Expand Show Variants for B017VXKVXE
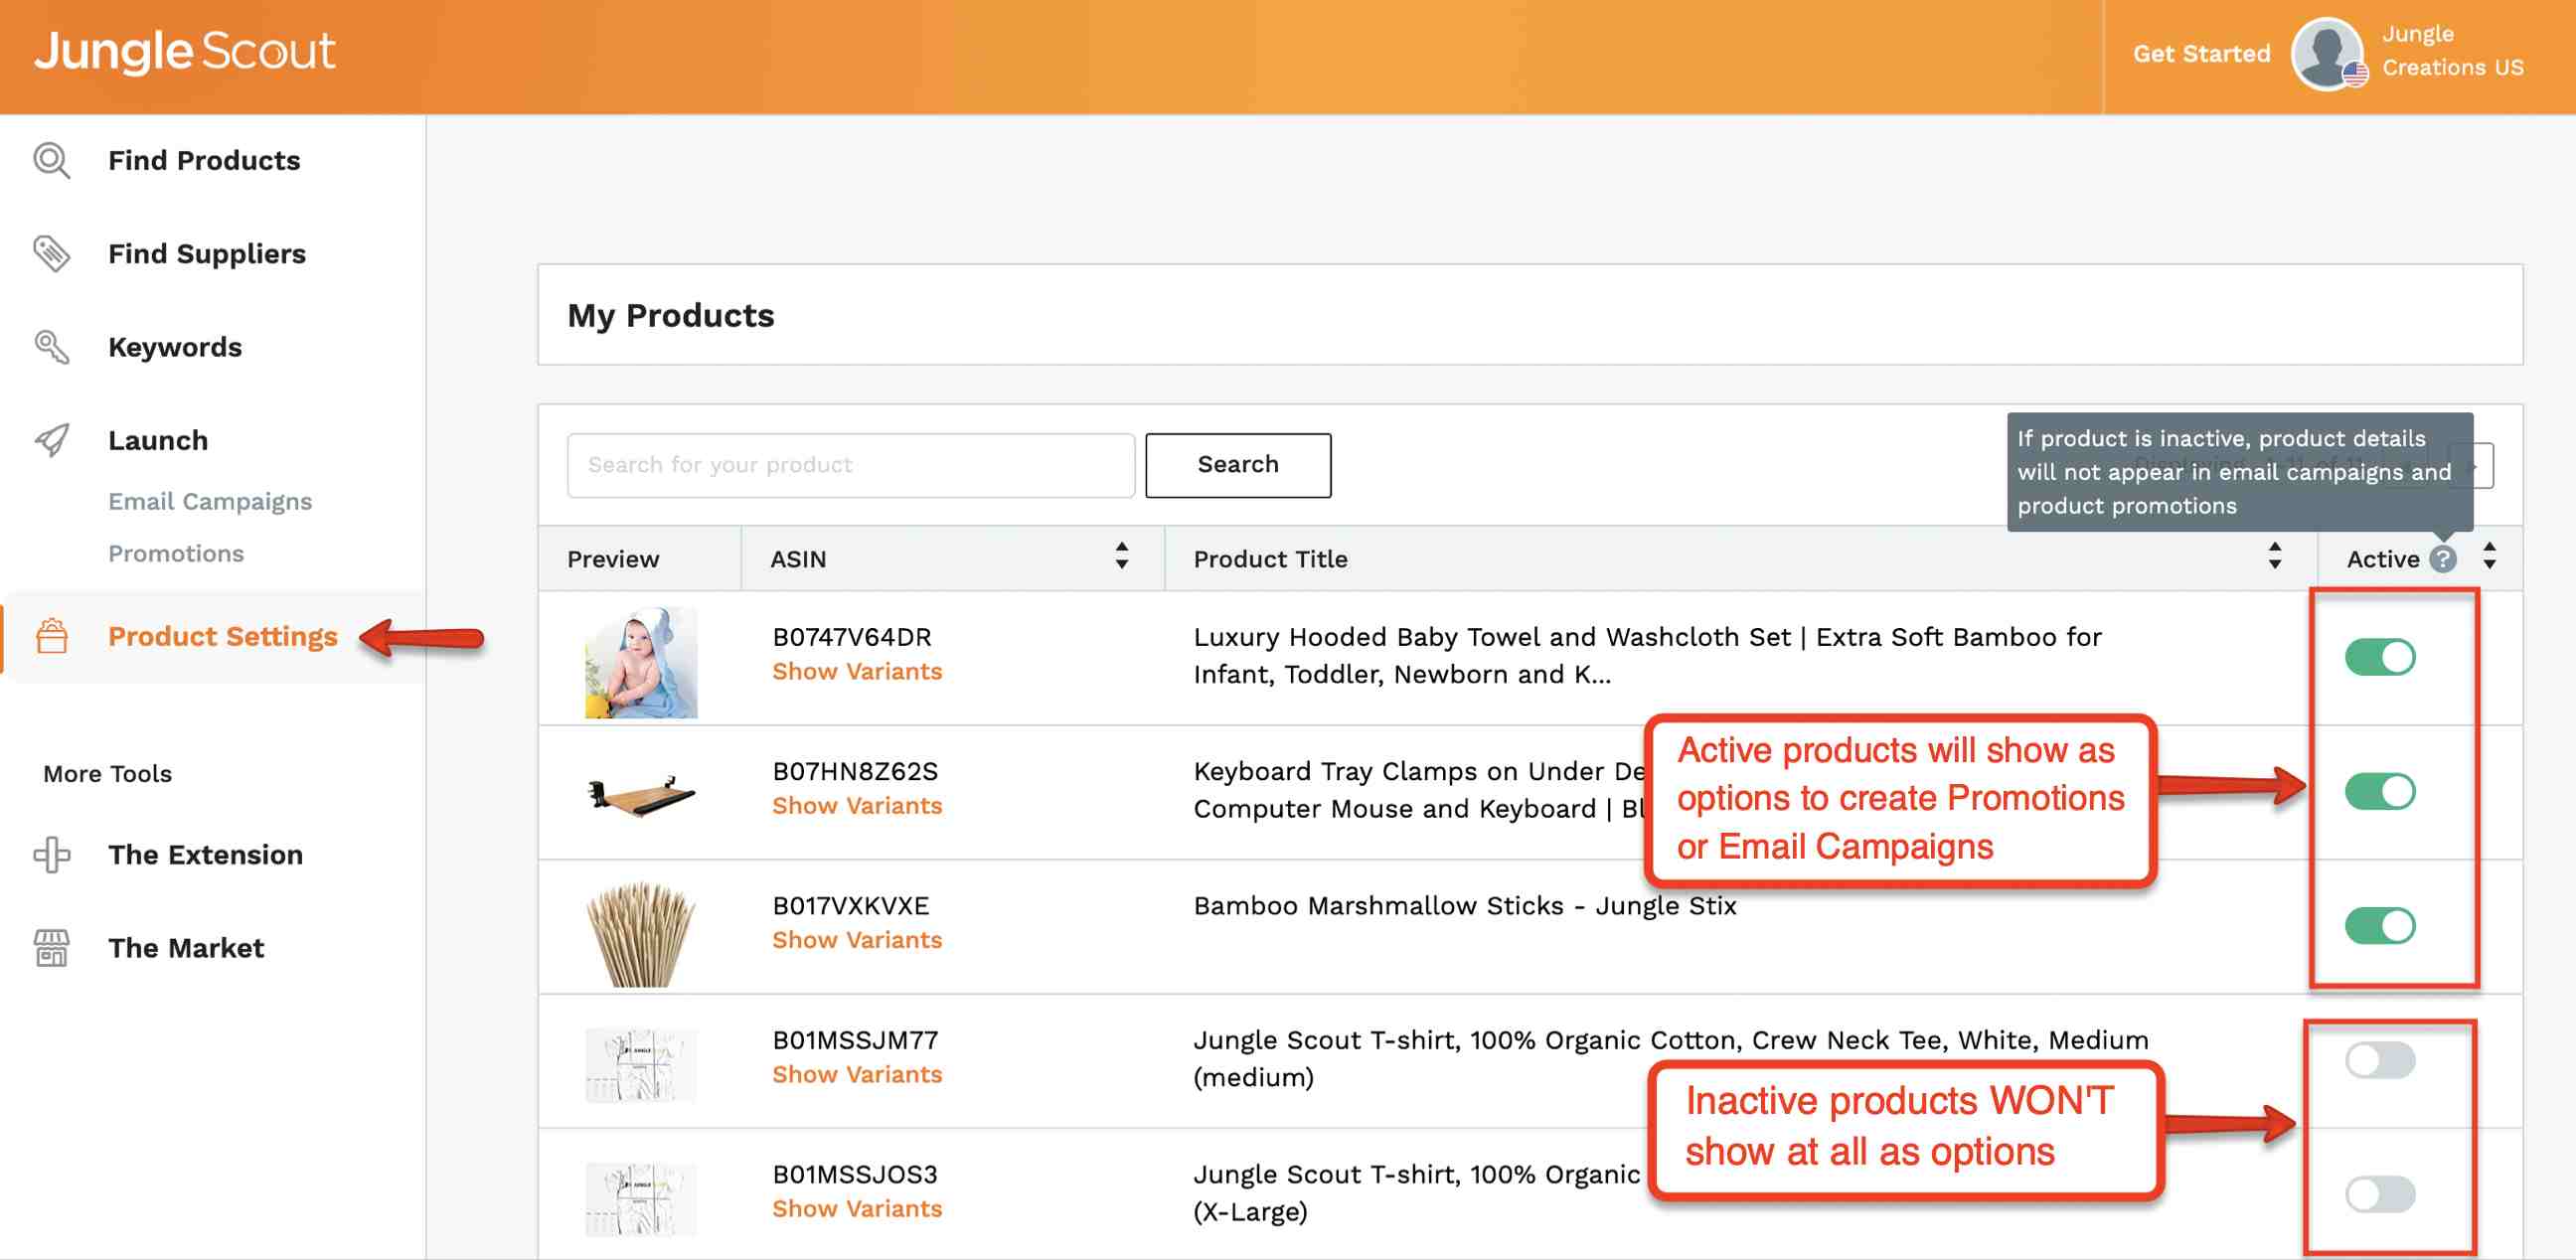The height and width of the screenshot is (1260, 2576). point(857,940)
